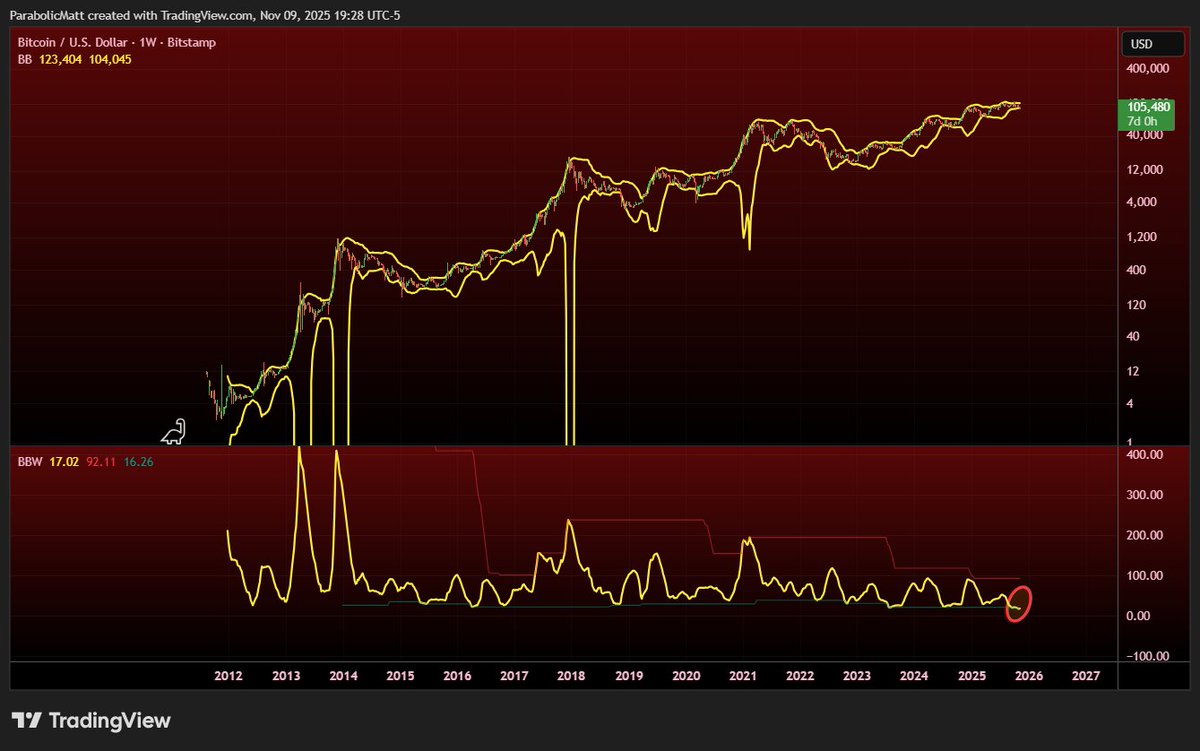Click the 2012 label on time axis
This screenshot has width=1200, height=751.
click(227, 676)
